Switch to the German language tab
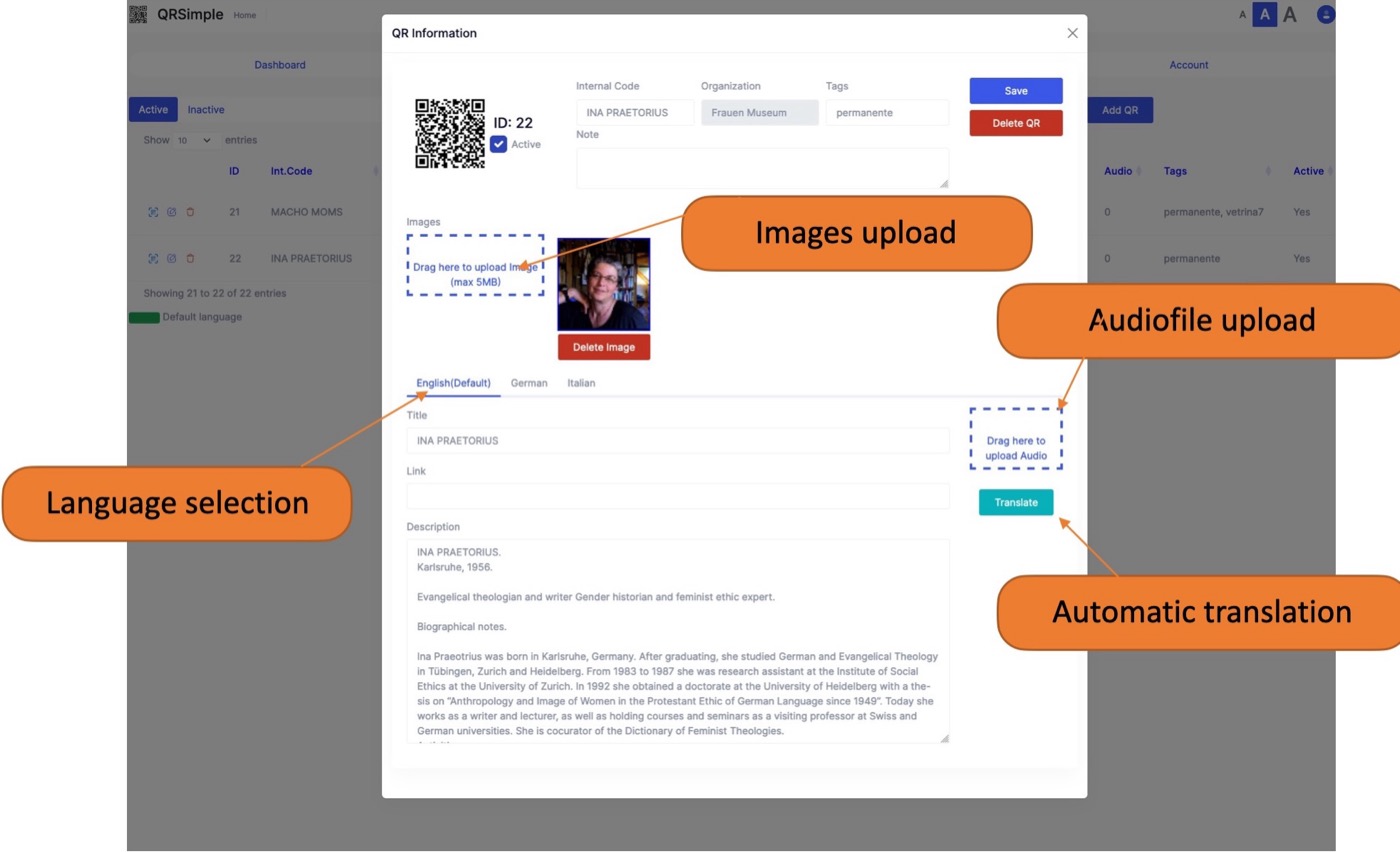1400x852 pixels. tap(529, 383)
